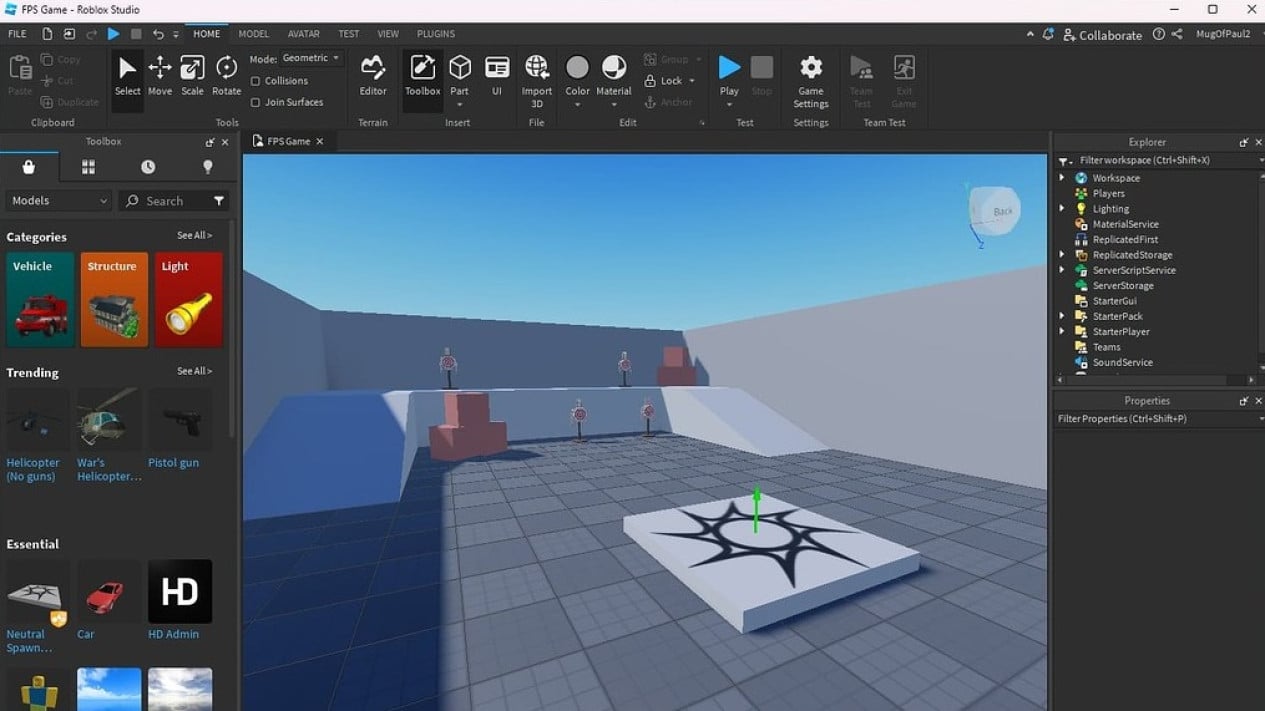Image resolution: width=1265 pixels, height=711 pixels.
Task: Click the undo arrow in the quick access bar
Action: point(158,34)
